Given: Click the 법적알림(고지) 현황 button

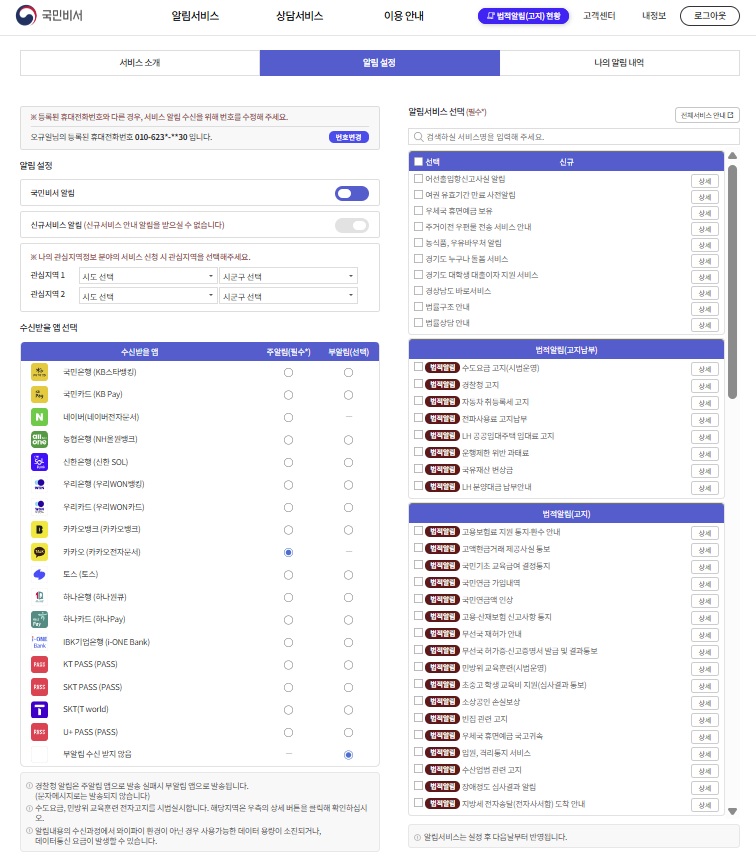Looking at the screenshot, I should coord(523,16).
